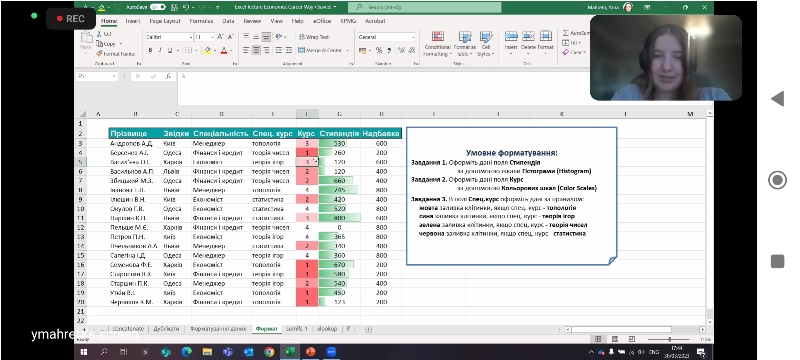The image size is (800, 360).
Task: Open Microsoft Teams from the taskbar
Action: [x=228, y=352]
